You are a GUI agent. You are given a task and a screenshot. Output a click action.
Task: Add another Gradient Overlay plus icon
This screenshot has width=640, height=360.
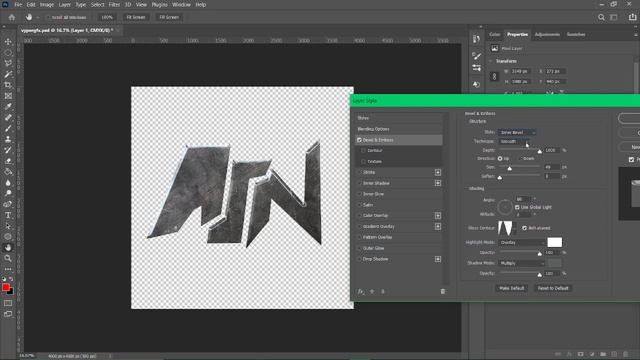click(438, 227)
